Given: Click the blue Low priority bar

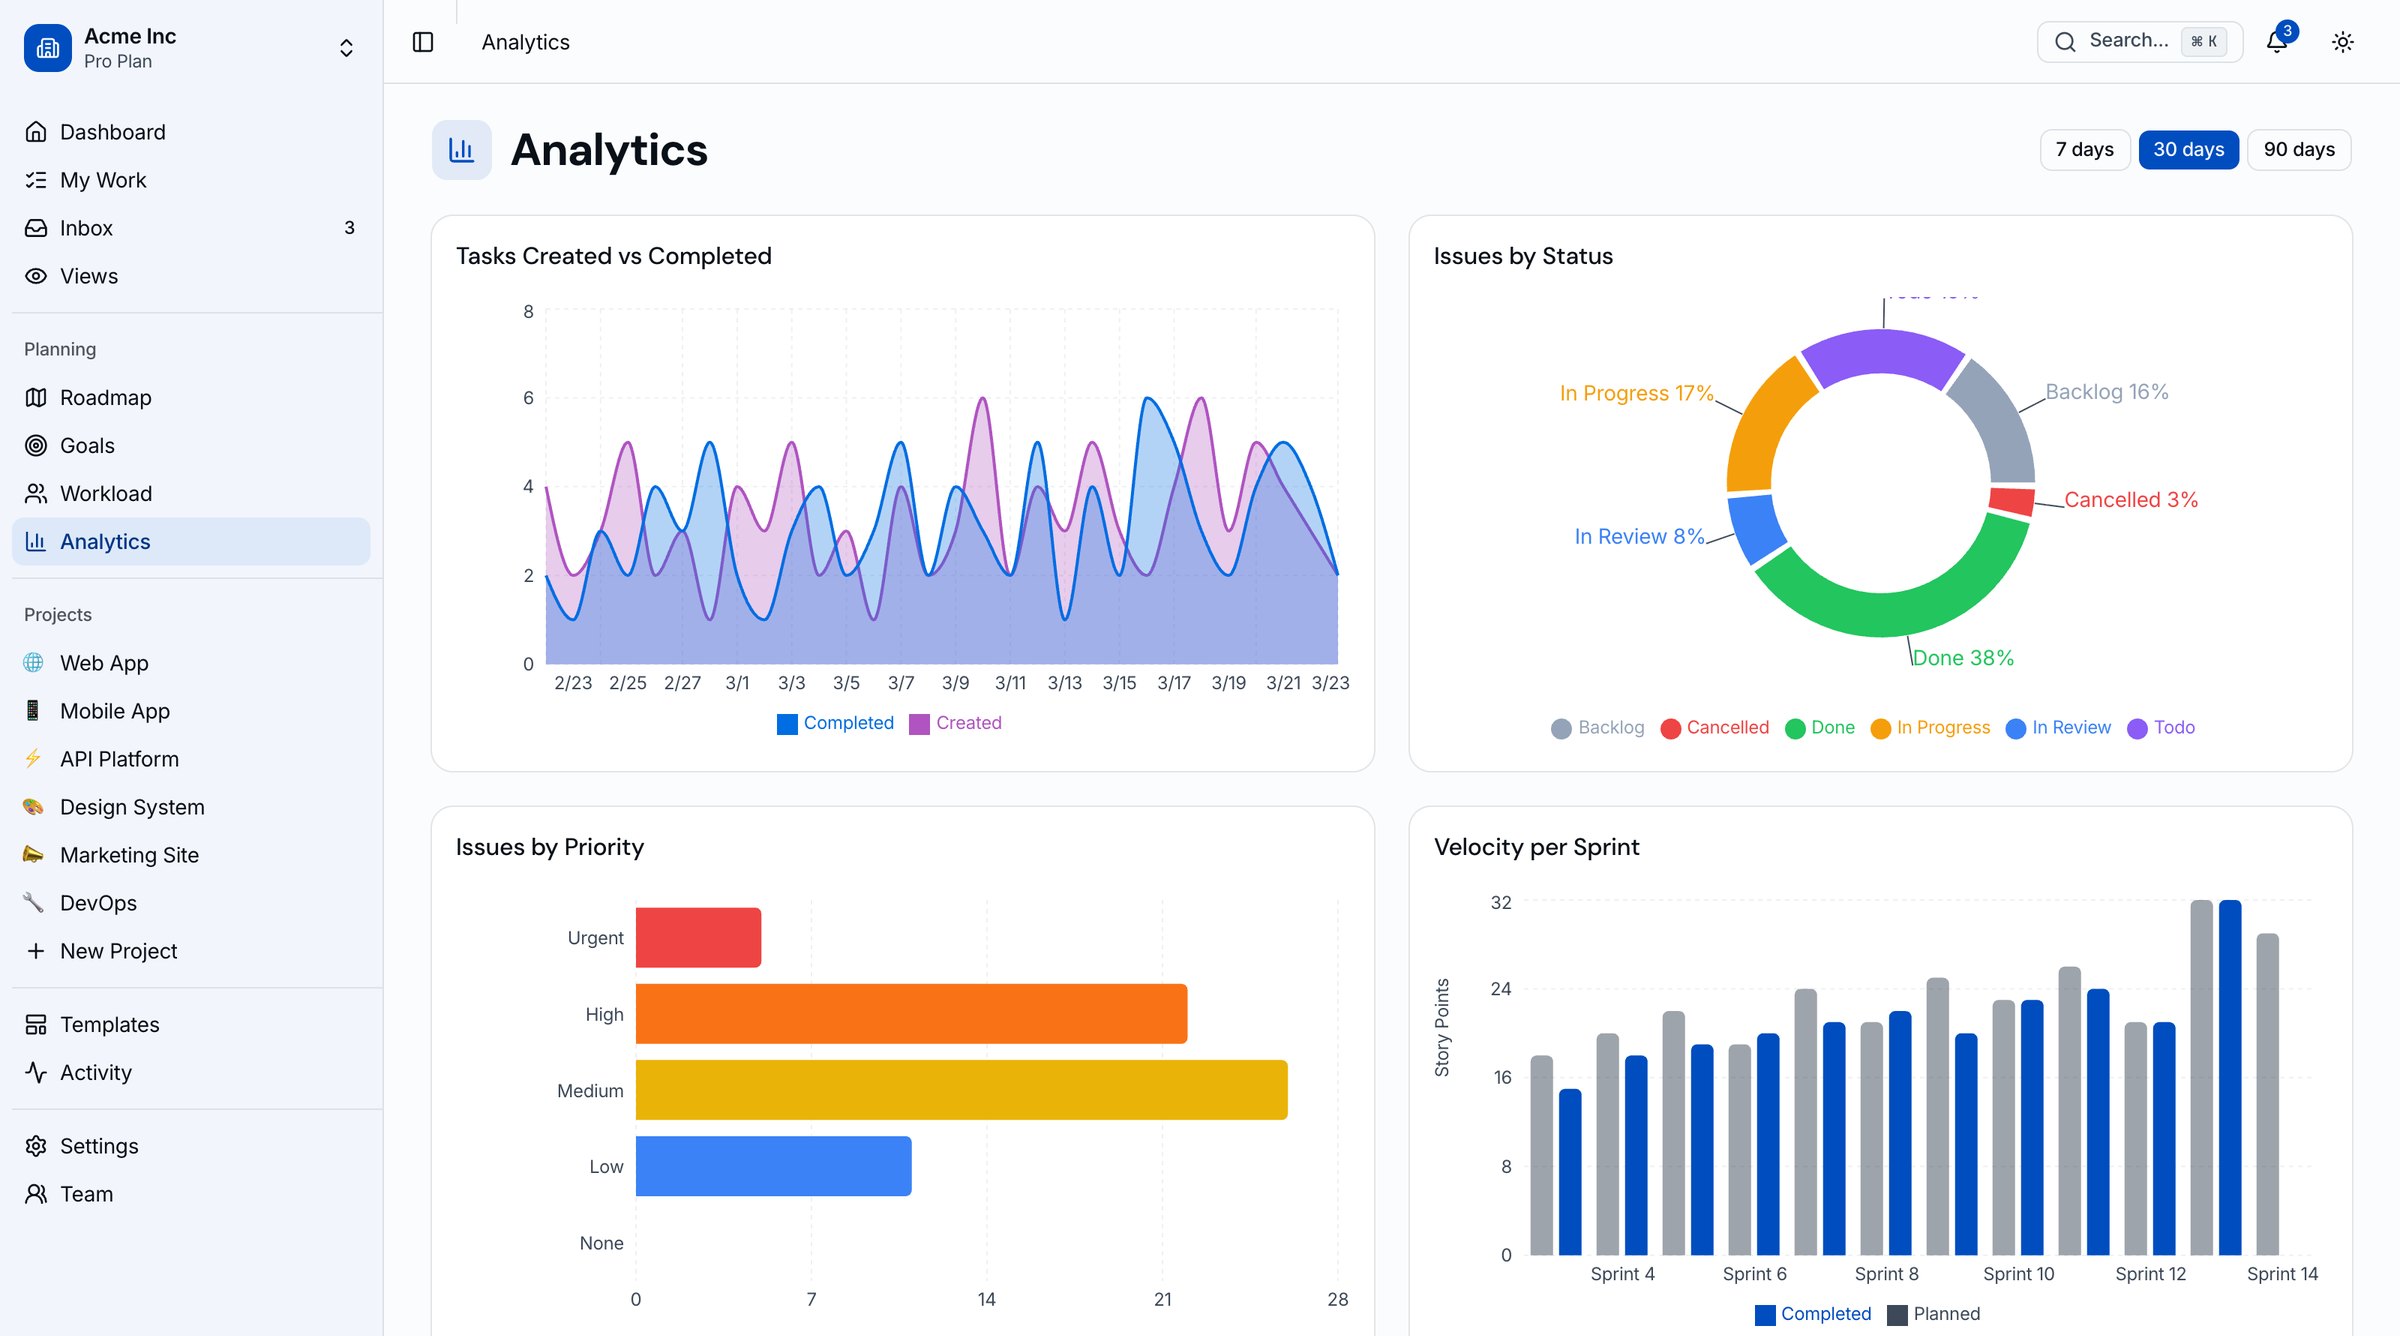Looking at the screenshot, I should [773, 1166].
